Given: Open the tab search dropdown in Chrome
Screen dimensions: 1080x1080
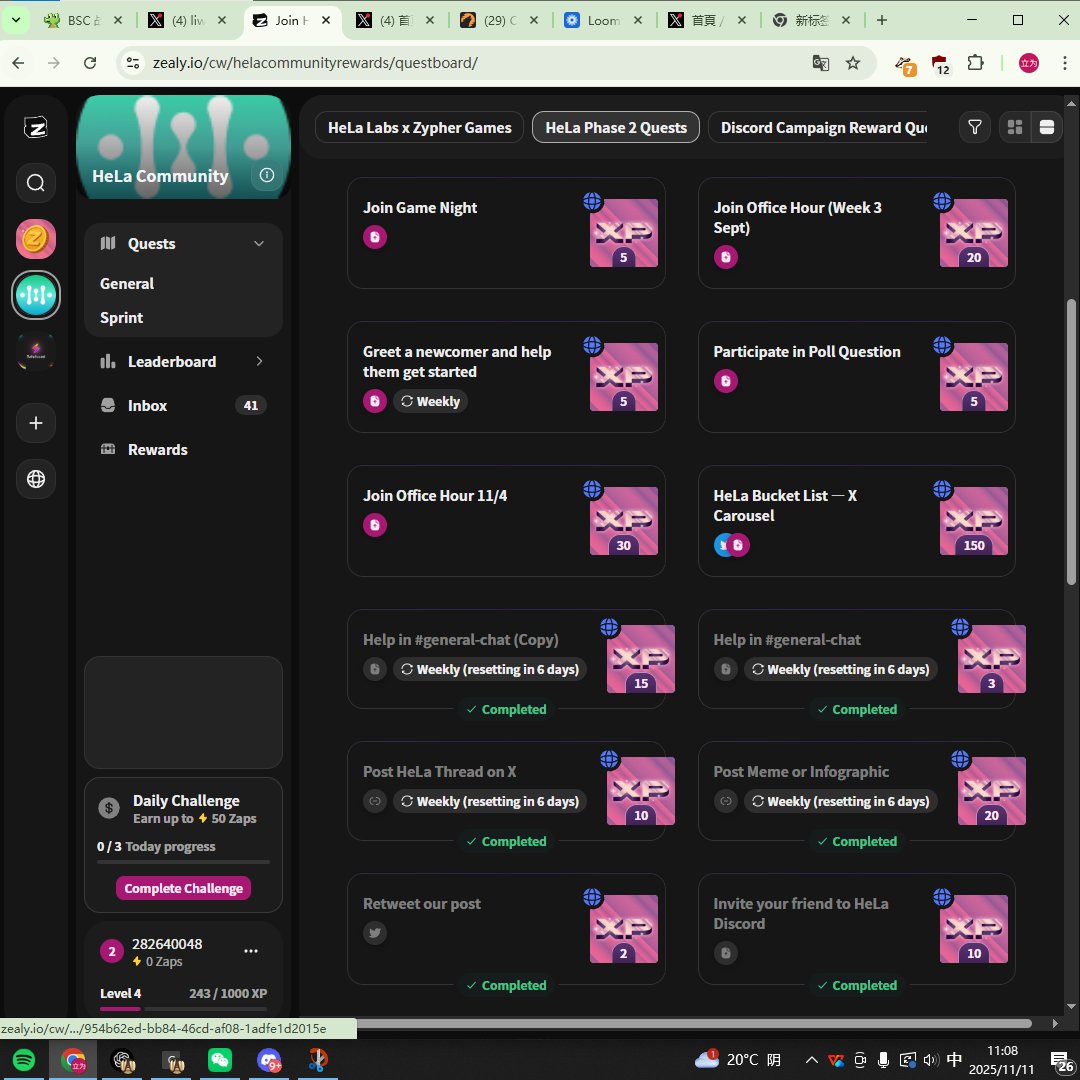Looking at the screenshot, I should [16, 20].
